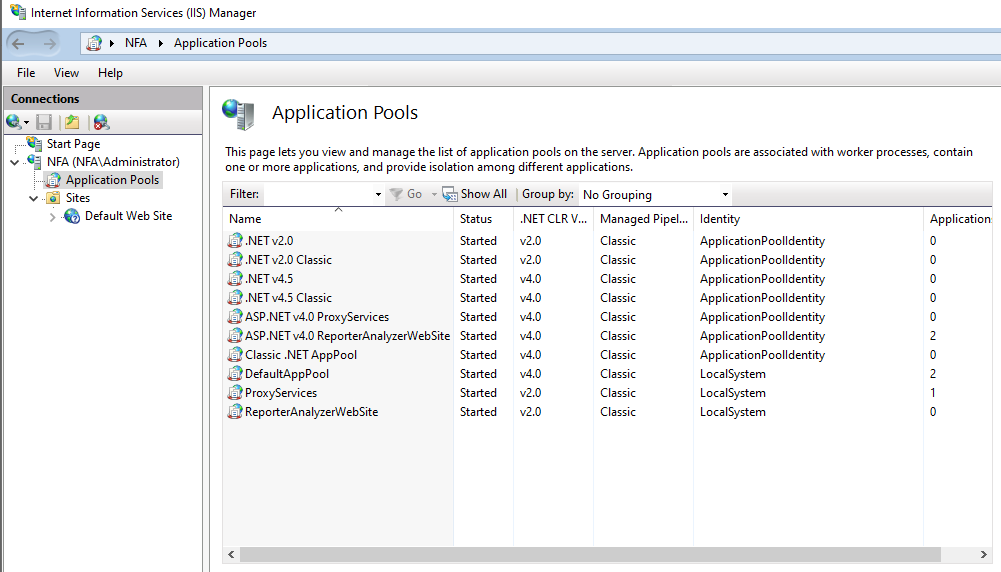Sort the list by the Identity column header

(720, 219)
